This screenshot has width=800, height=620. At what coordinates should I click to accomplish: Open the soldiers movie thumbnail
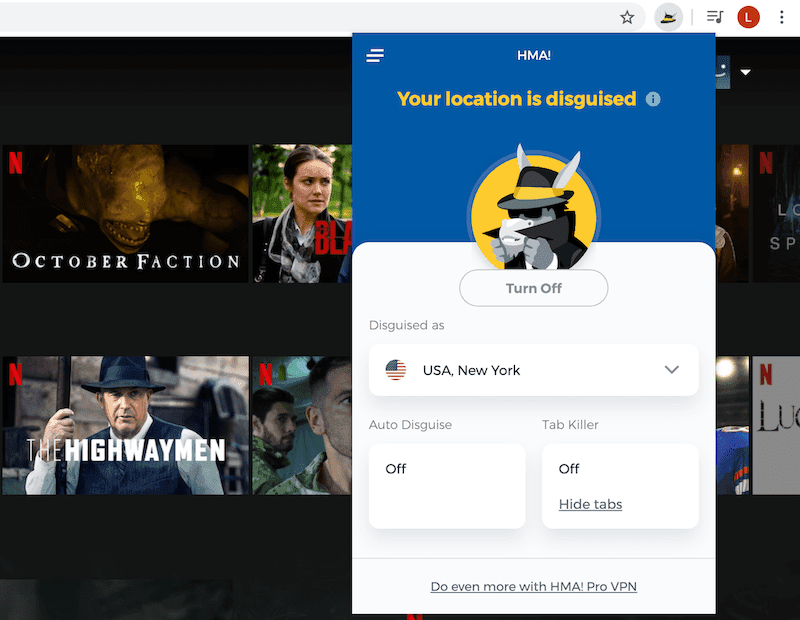(302, 425)
